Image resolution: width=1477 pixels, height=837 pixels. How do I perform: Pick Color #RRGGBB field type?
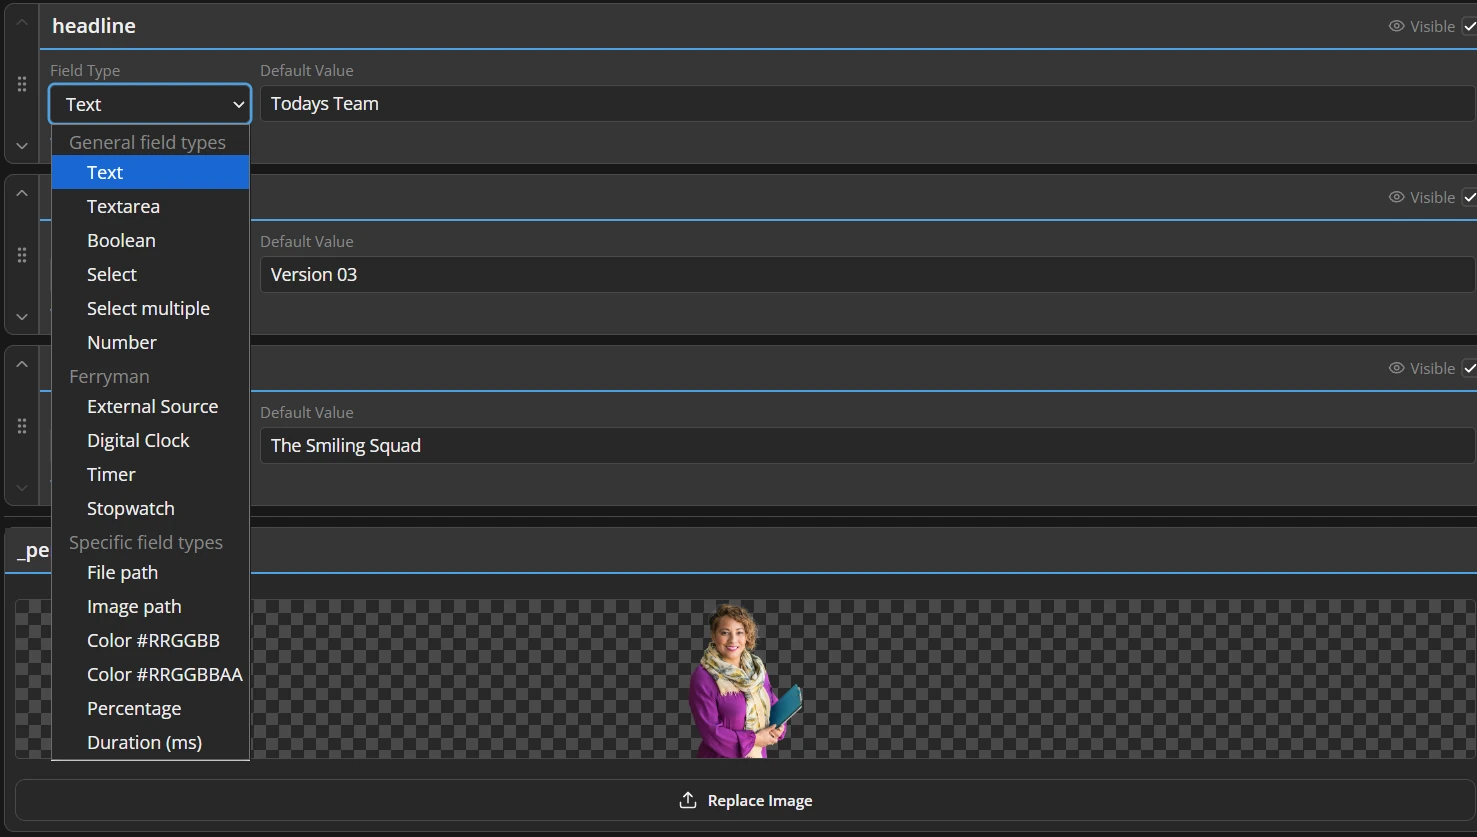click(x=150, y=640)
